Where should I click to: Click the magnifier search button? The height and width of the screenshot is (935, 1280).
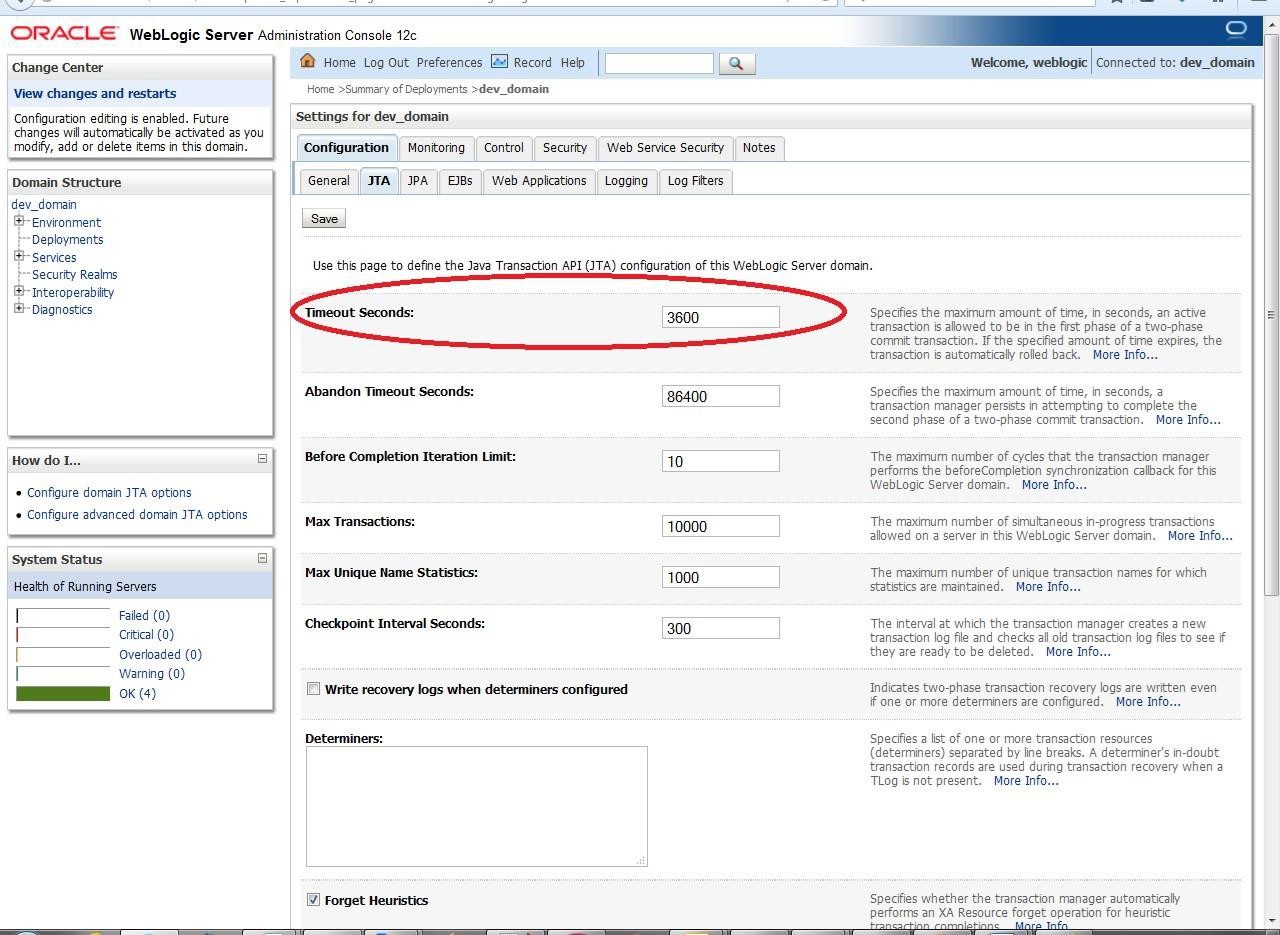coord(736,63)
